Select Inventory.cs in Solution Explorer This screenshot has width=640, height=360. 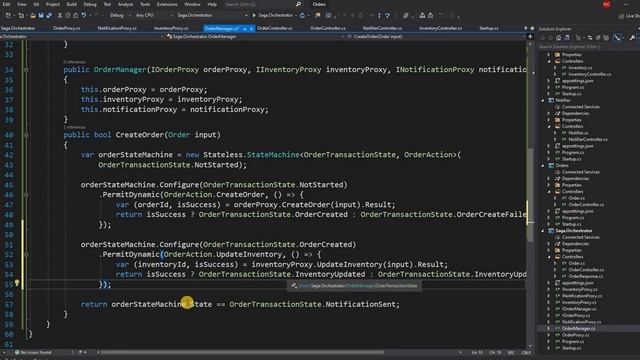(x=580, y=68)
